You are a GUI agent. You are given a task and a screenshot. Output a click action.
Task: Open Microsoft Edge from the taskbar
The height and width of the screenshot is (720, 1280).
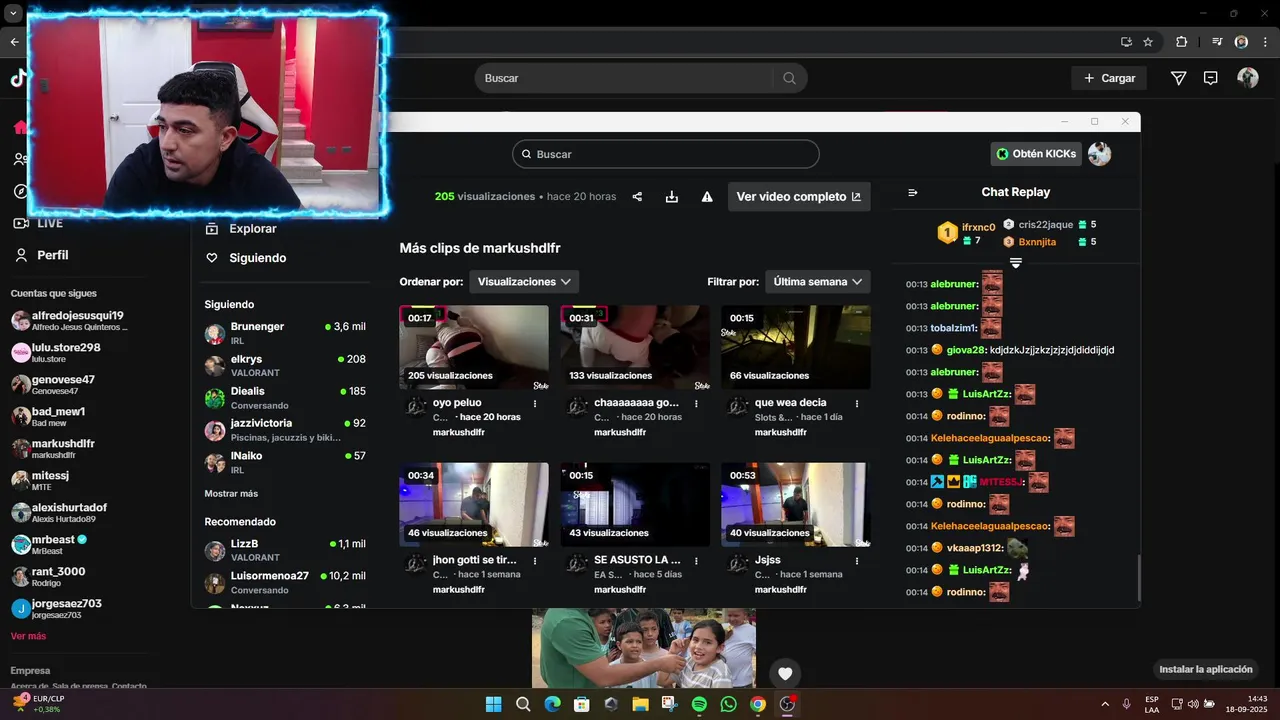(552, 704)
